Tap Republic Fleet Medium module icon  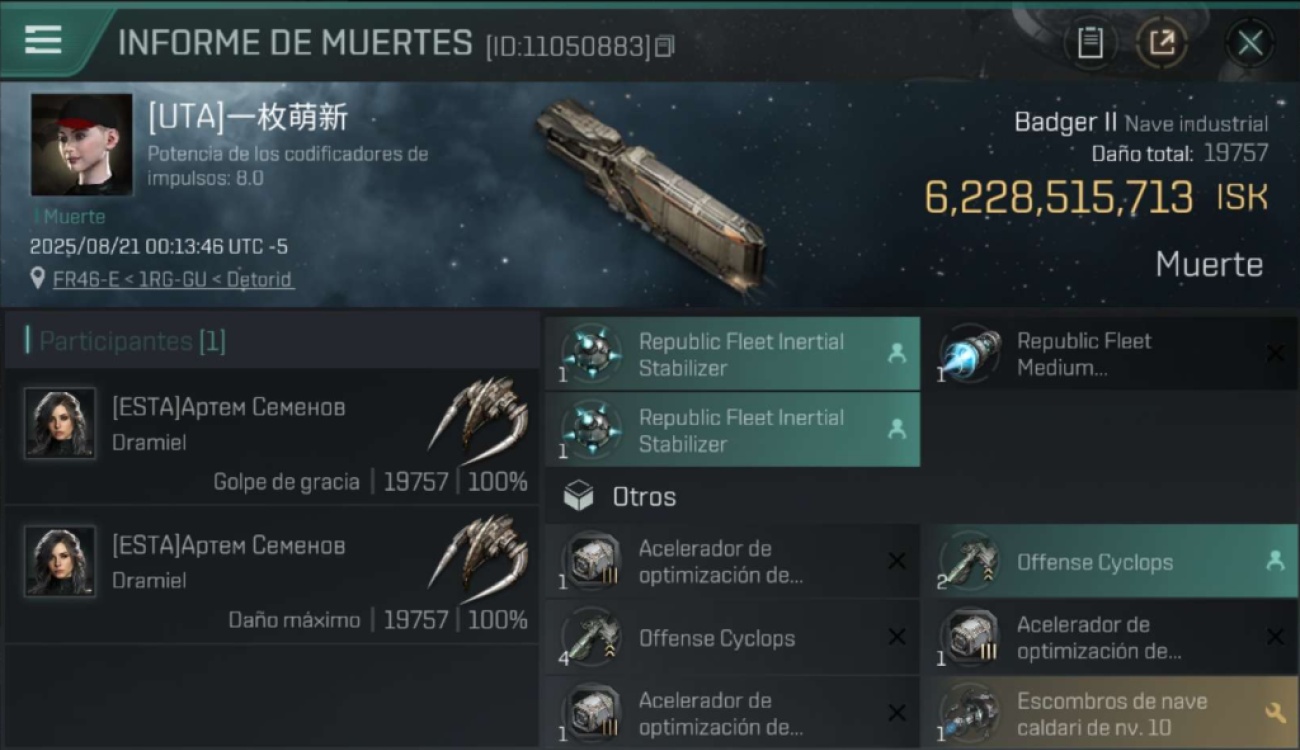pos(970,354)
